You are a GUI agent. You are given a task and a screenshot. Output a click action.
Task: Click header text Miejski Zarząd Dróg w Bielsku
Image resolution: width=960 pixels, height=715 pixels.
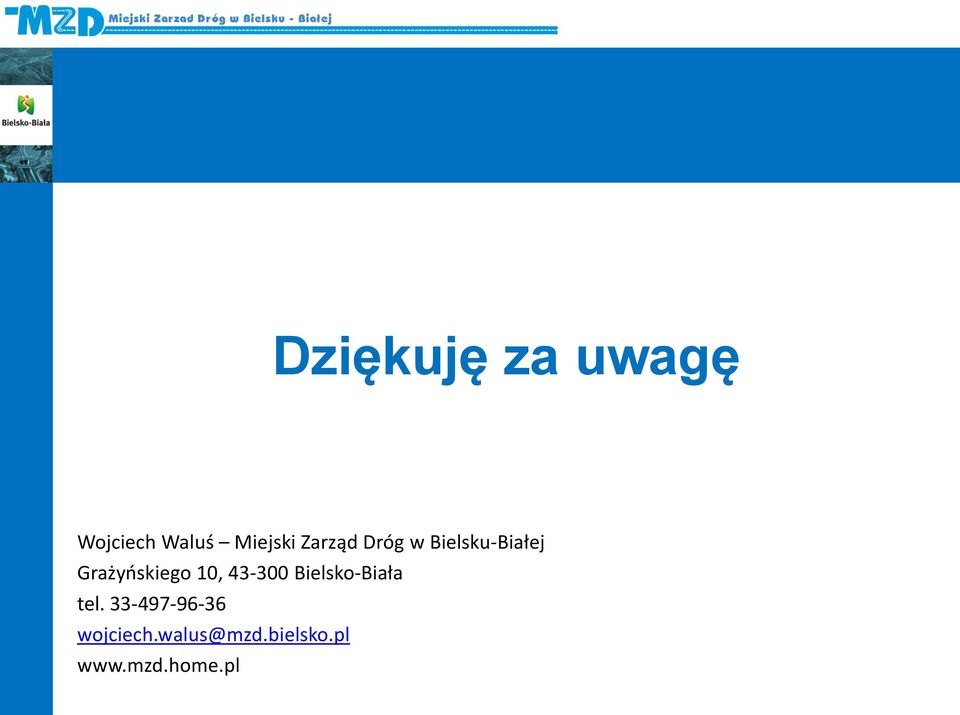[220, 18]
